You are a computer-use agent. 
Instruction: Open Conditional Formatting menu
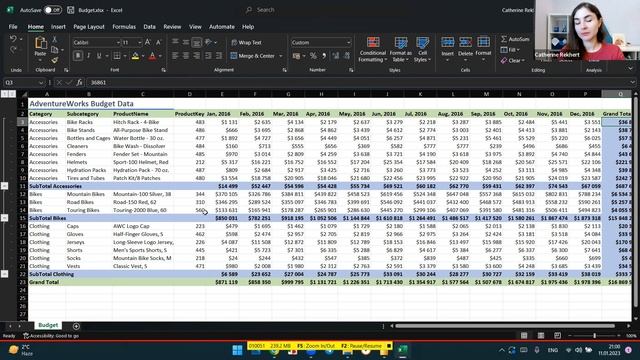click(373, 49)
